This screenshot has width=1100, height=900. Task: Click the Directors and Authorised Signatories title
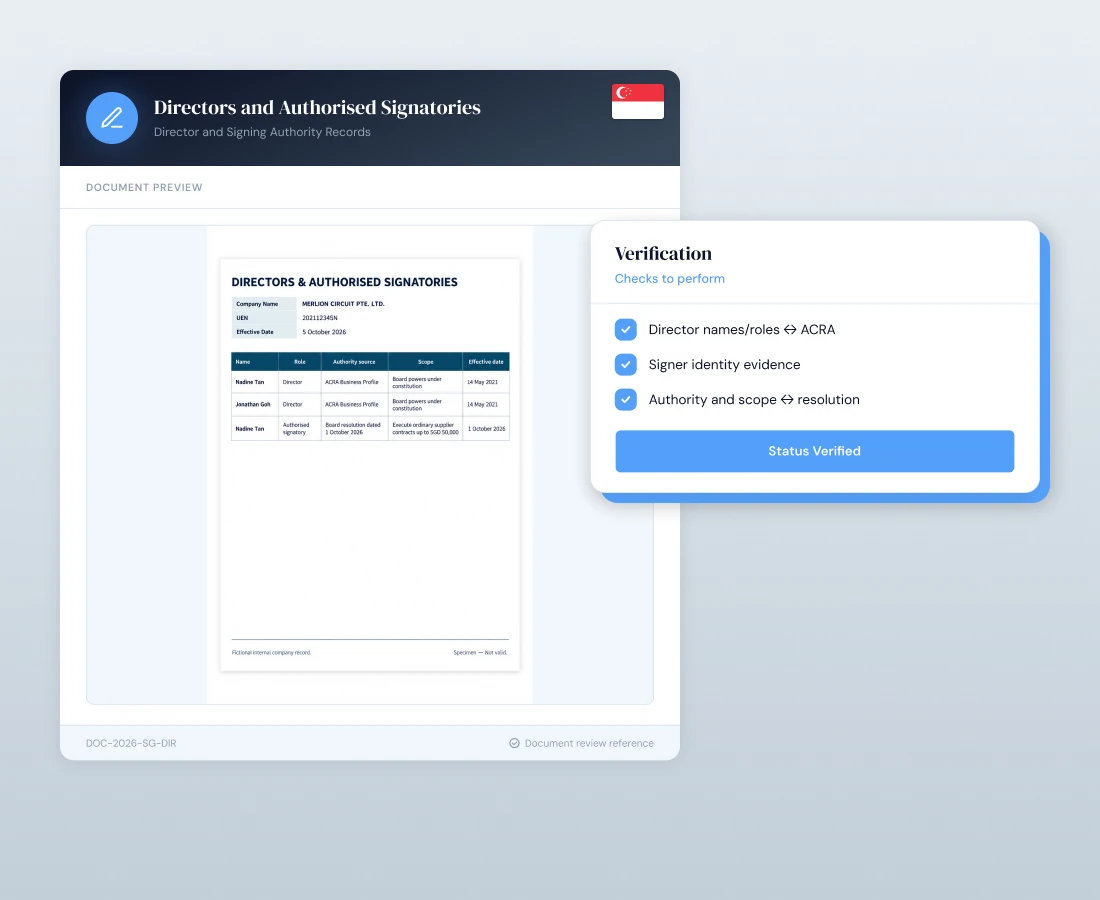[317, 107]
